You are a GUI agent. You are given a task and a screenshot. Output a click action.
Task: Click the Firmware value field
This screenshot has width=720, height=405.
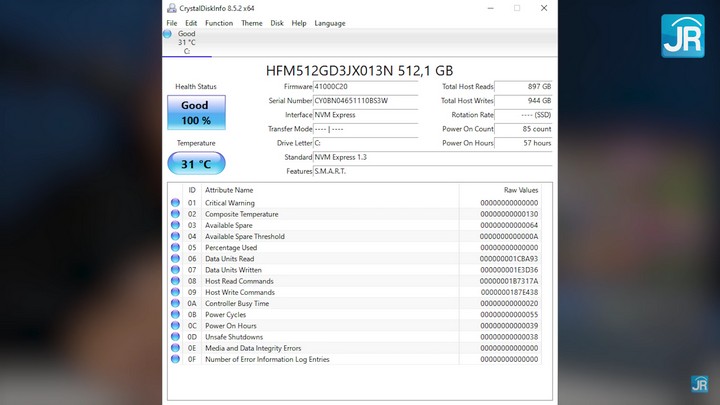click(365, 87)
